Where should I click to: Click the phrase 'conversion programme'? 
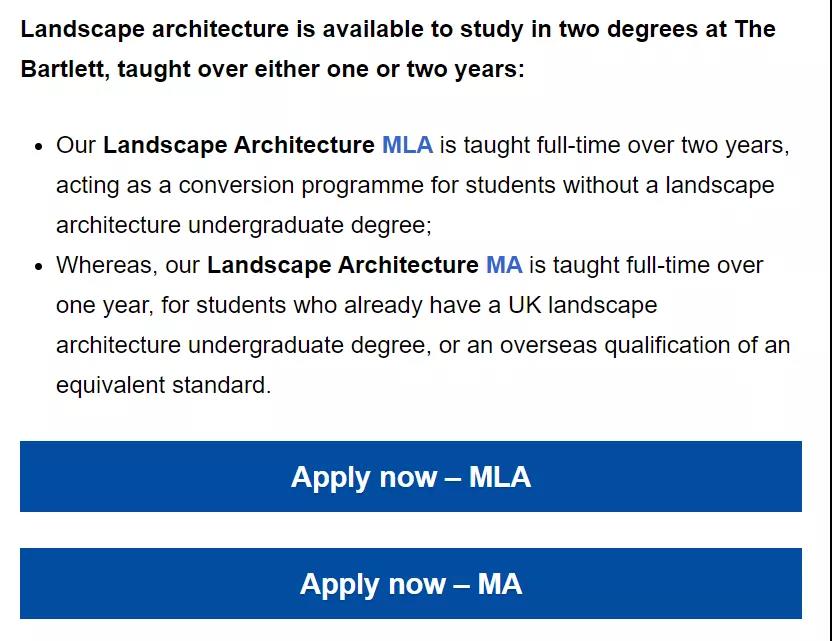point(301,186)
